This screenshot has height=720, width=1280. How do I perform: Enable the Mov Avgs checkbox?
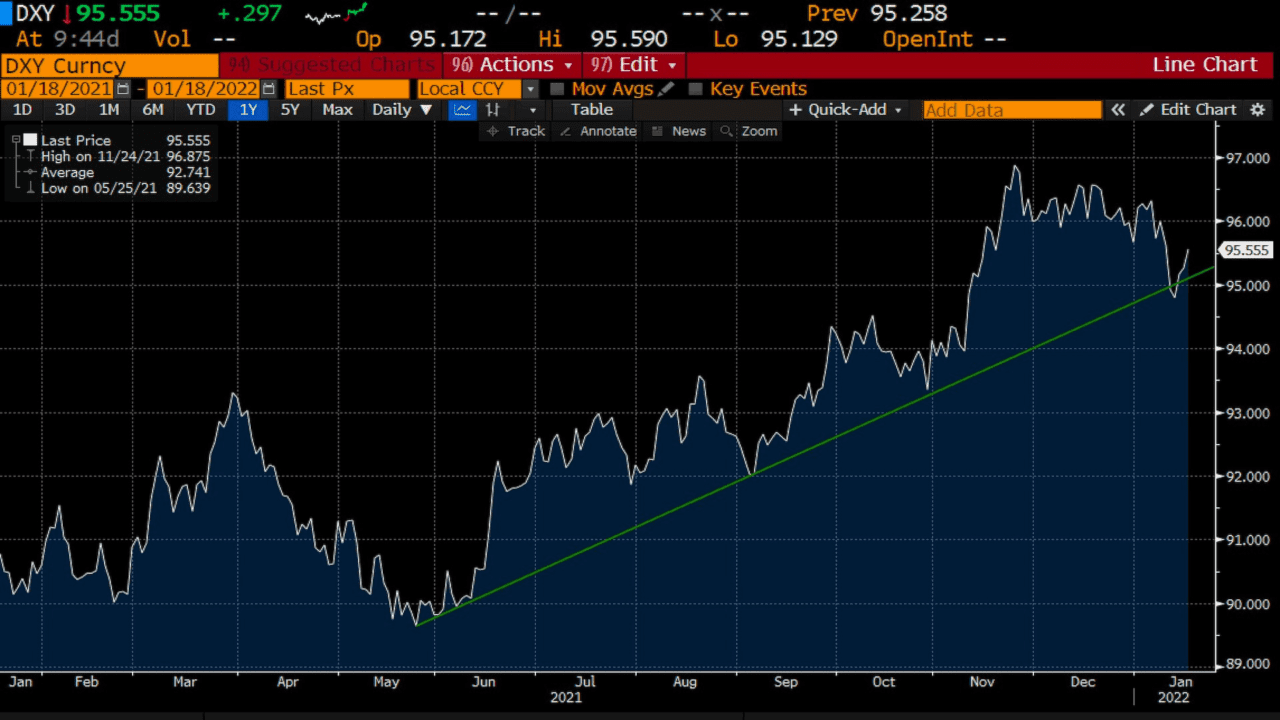pos(557,89)
